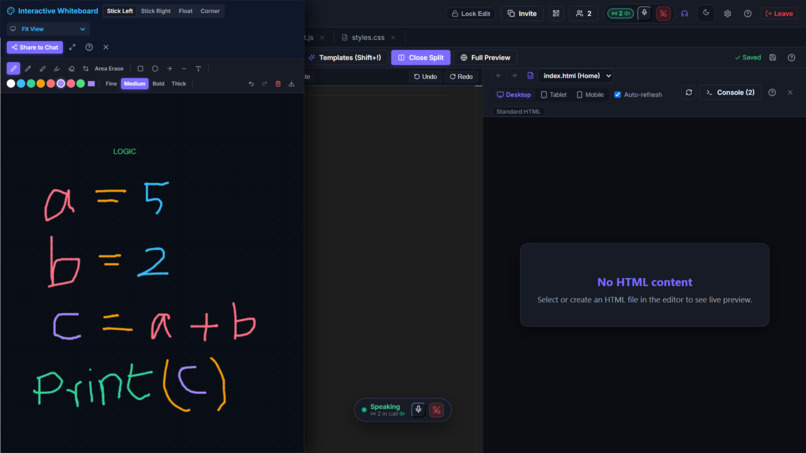
Task: End call from the Speaking widget
Action: pos(436,410)
